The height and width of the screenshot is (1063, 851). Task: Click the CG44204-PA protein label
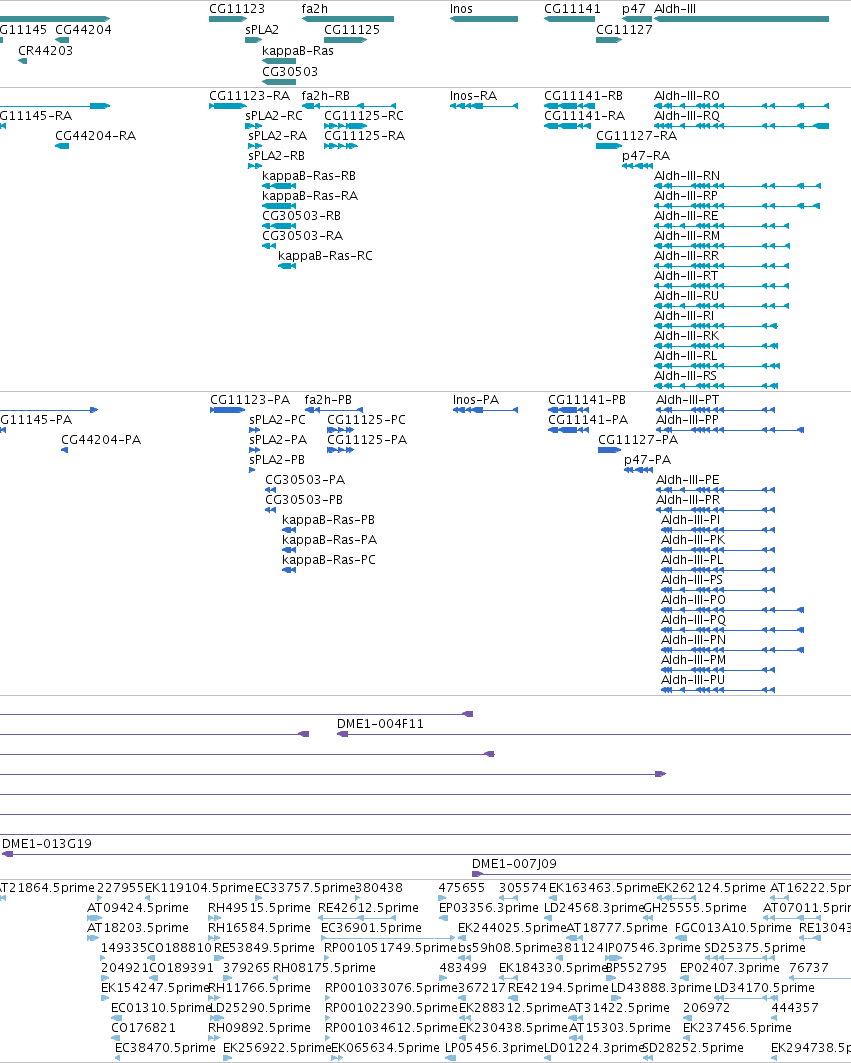101,440
